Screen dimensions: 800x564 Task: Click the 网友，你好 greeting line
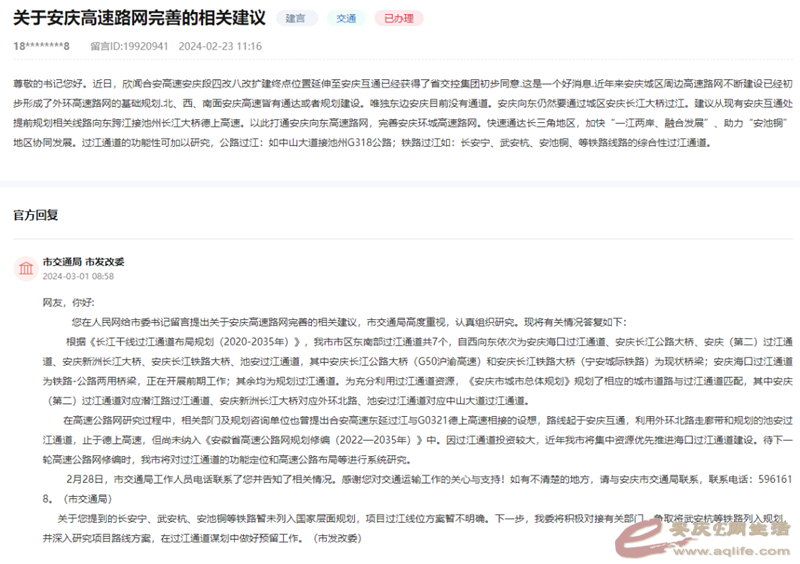point(67,300)
